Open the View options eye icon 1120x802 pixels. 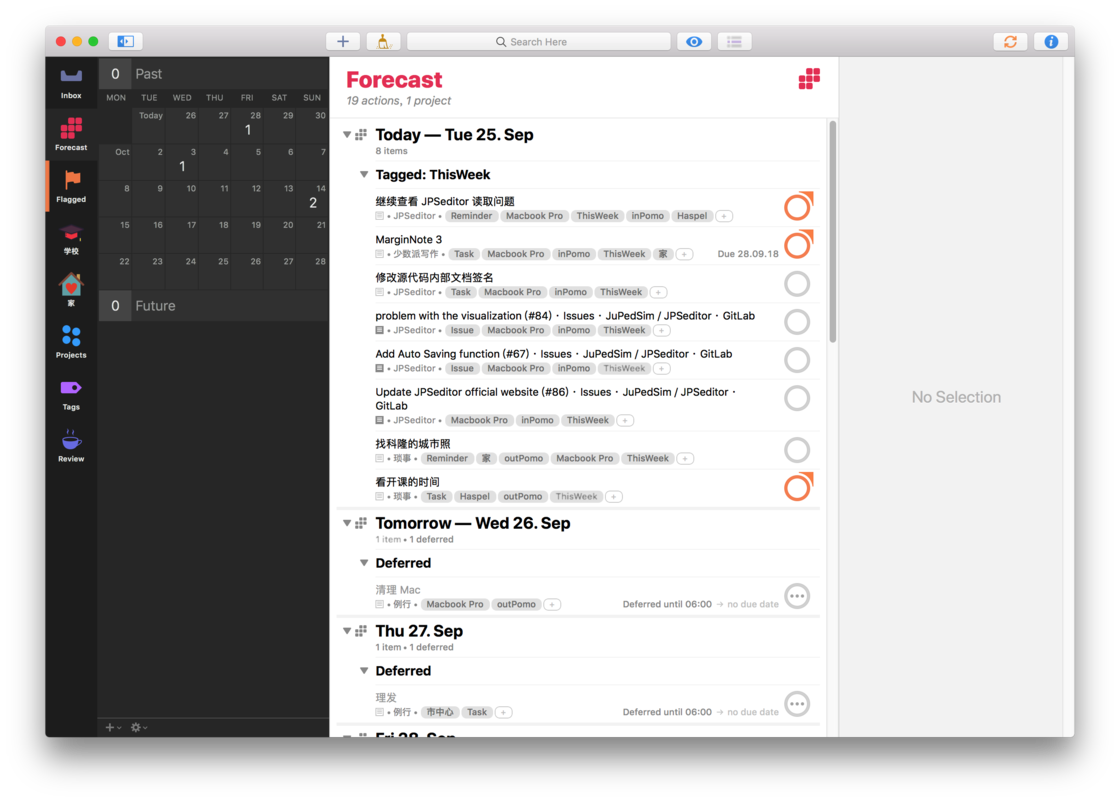[694, 42]
